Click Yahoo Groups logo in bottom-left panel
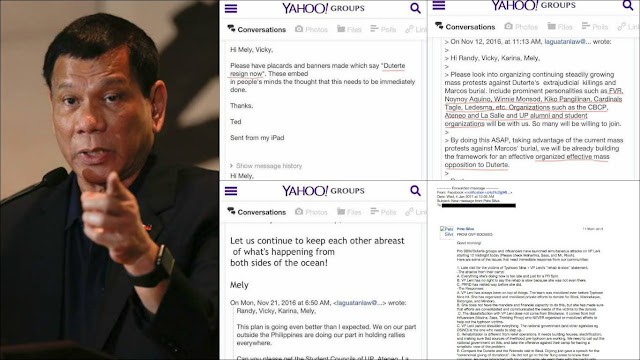640x360 pixels. (323, 191)
